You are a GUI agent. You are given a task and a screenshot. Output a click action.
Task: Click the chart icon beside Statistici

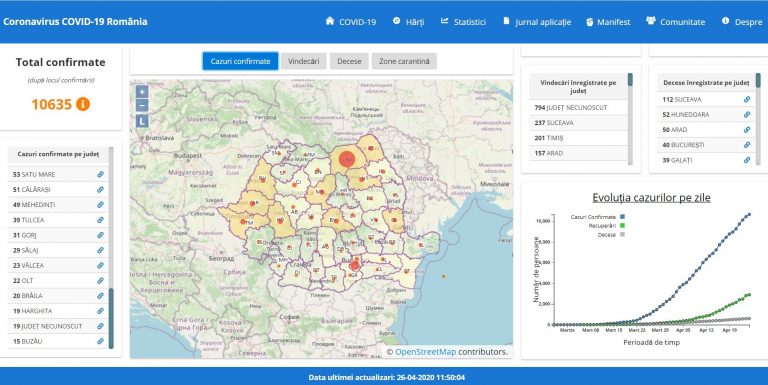[x=444, y=21]
